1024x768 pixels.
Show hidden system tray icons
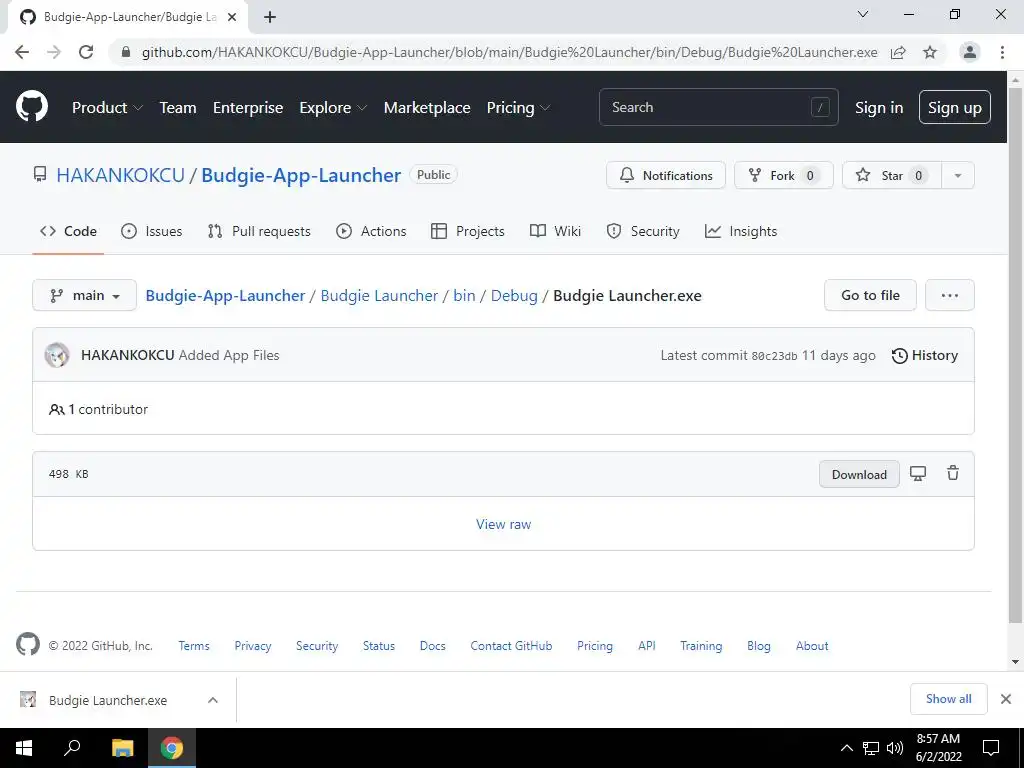point(846,748)
